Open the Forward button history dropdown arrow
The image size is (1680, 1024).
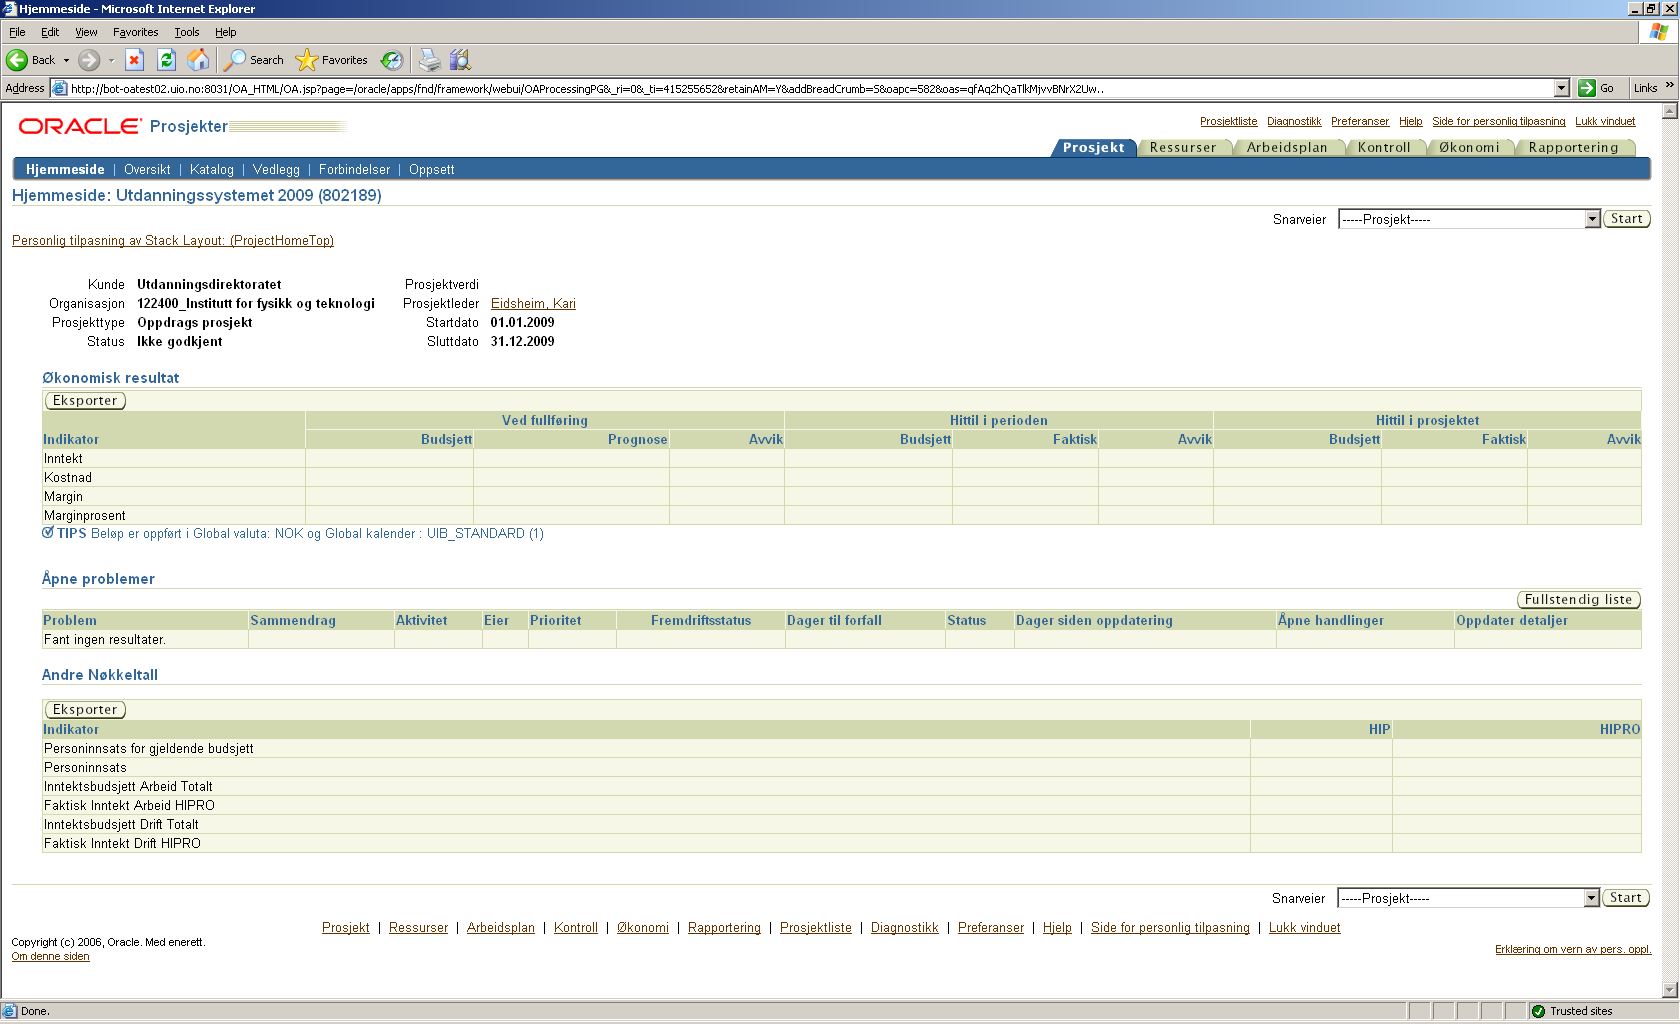coord(111,60)
